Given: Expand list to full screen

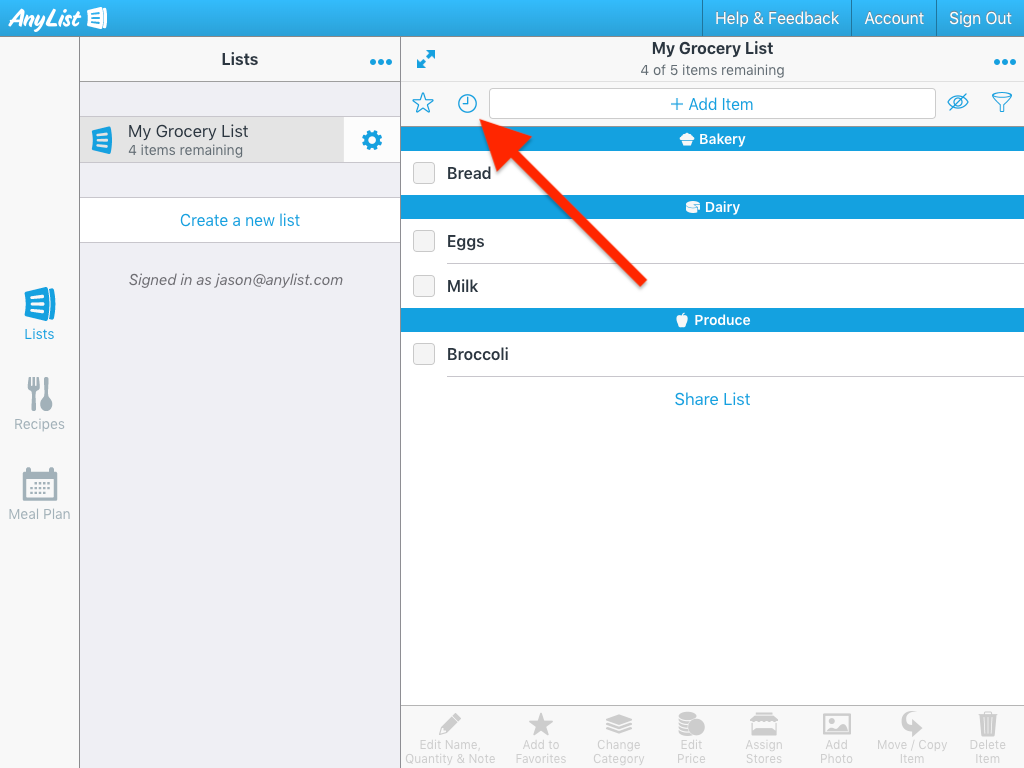Looking at the screenshot, I should pyautogui.click(x=426, y=60).
